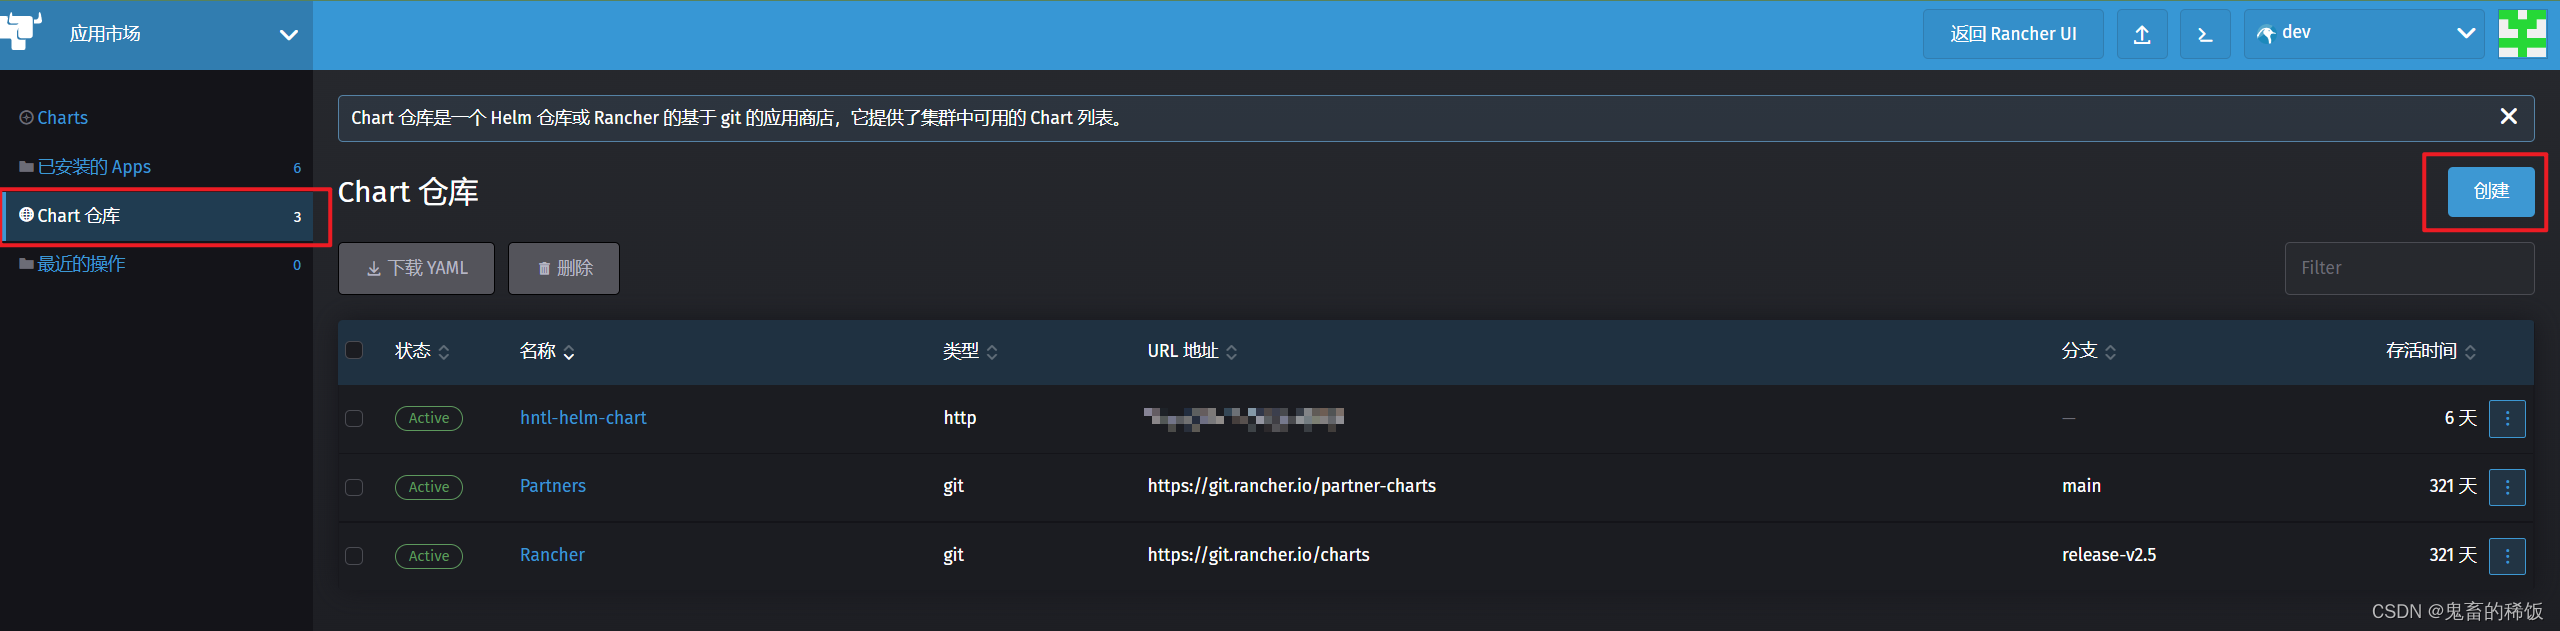Viewport: 2560px width, 631px height.
Task: Sort by the 状态 column
Action: point(422,351)
